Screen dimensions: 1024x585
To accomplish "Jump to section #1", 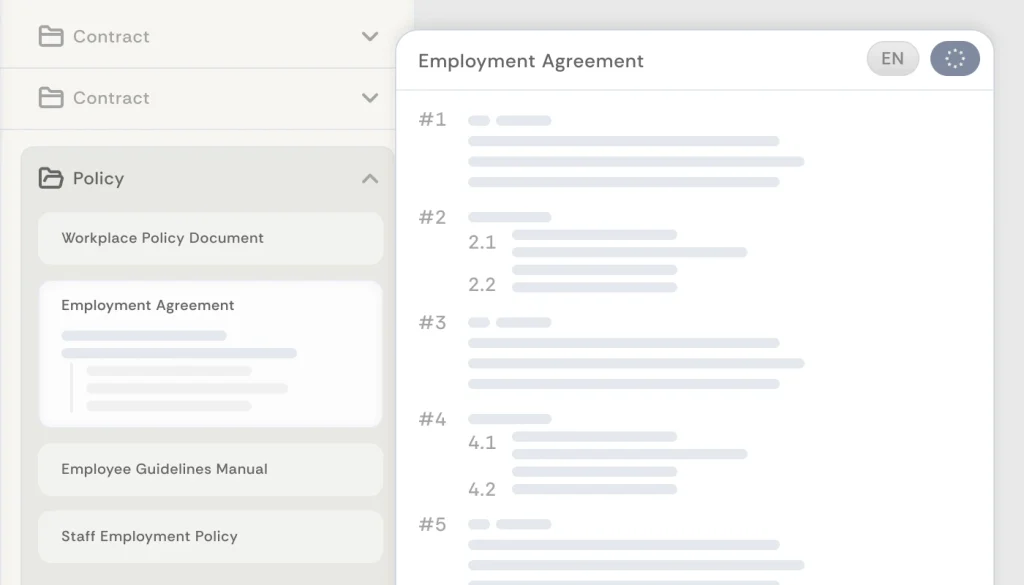I will [x=433, y=120].
